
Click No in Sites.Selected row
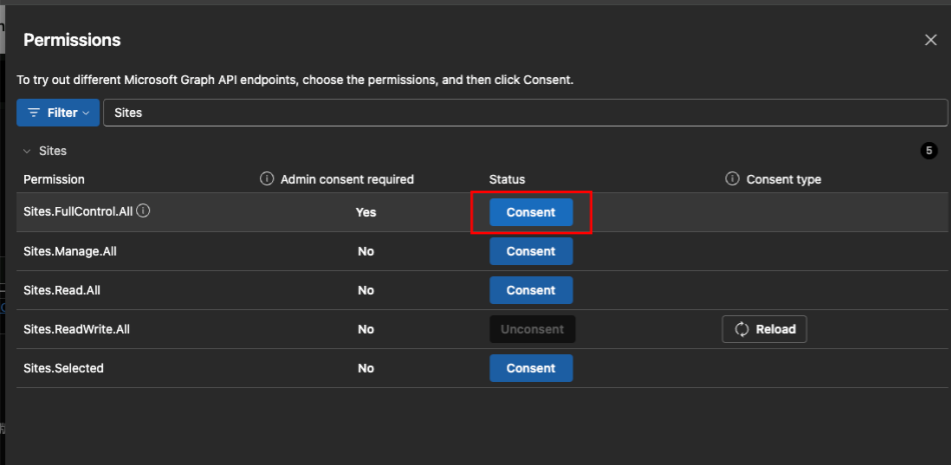[366, 368]
